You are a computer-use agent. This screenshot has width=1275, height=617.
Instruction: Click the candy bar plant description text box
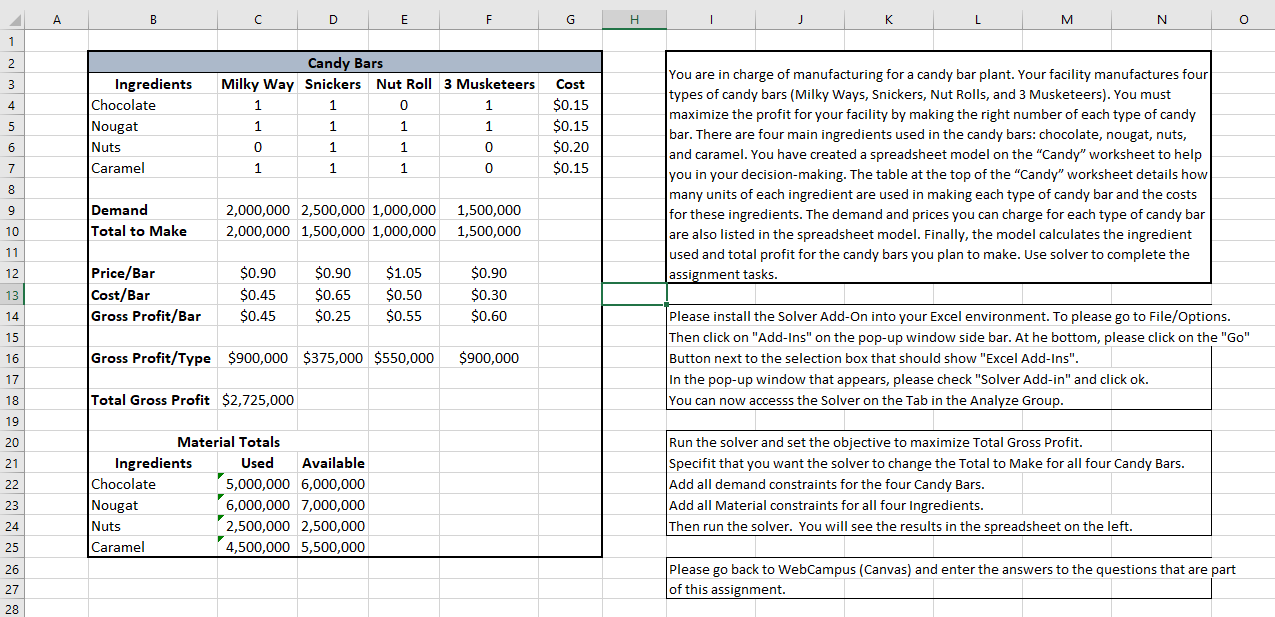click(x=939, y=168)
